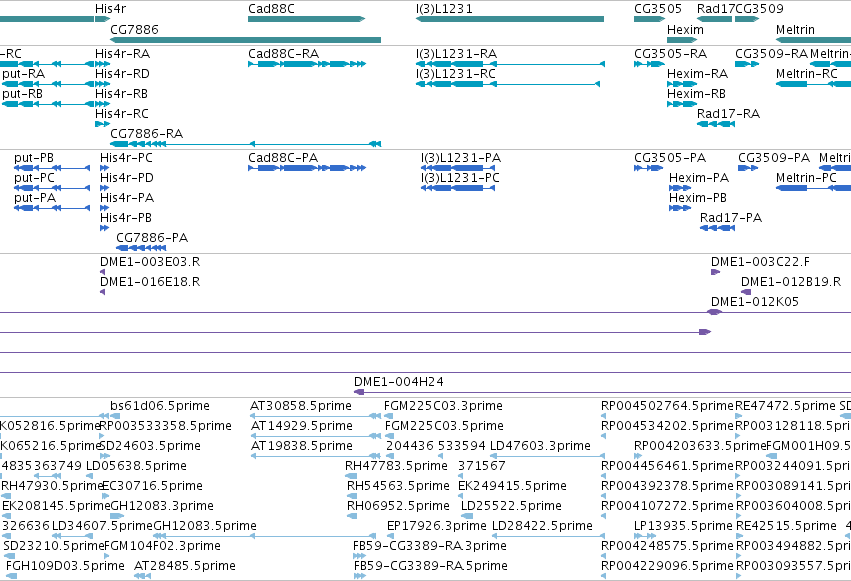Click the RH47783.5prime EST label
851x581 pixels.
point(397,467)
